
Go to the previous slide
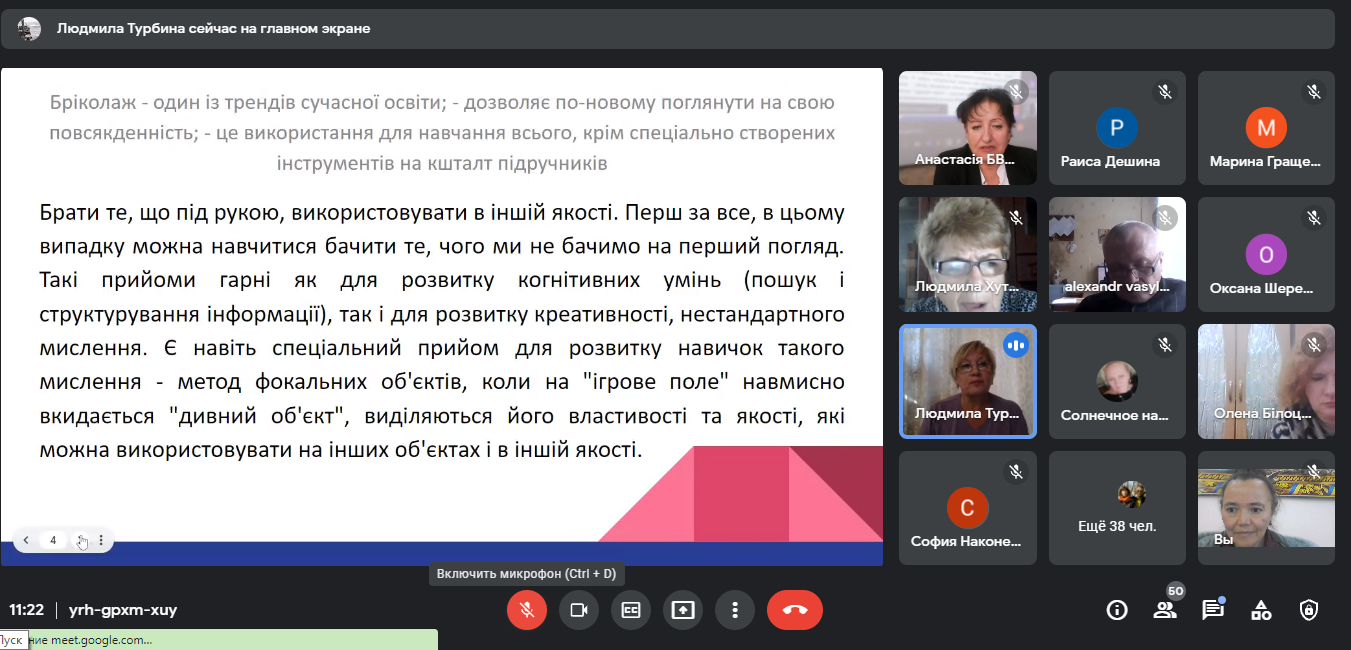26,541
